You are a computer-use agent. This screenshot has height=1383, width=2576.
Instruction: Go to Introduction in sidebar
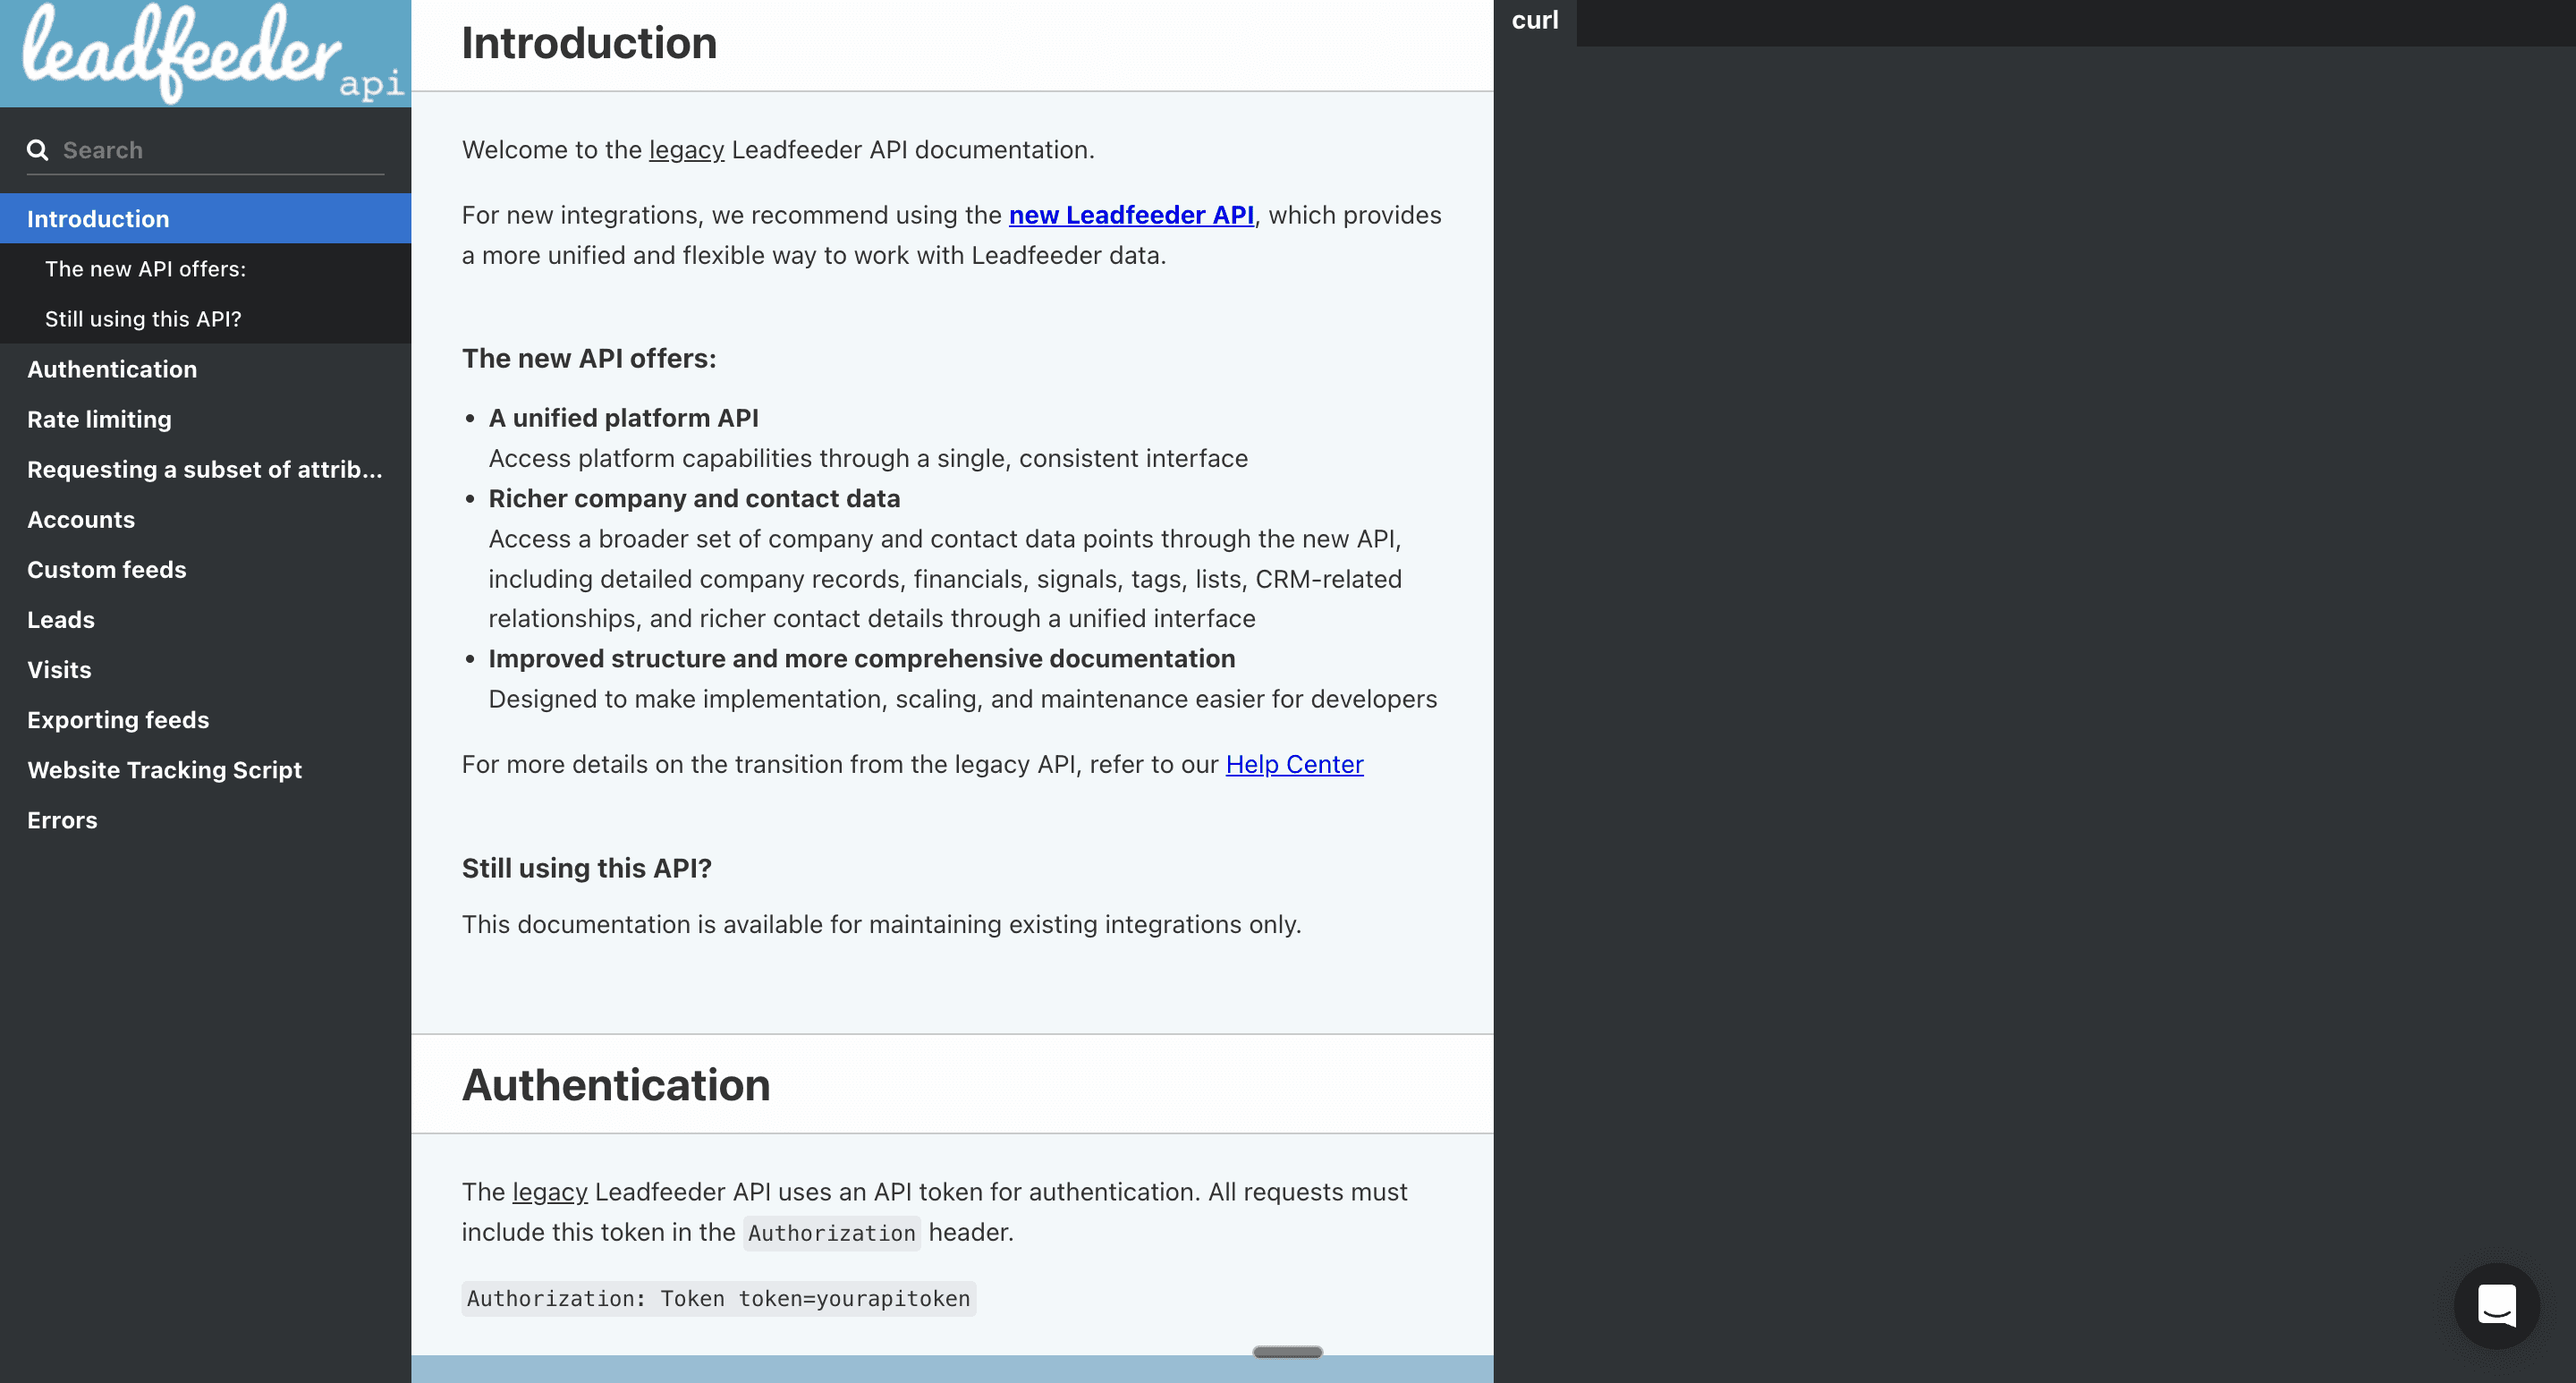(x=98, y=219)
